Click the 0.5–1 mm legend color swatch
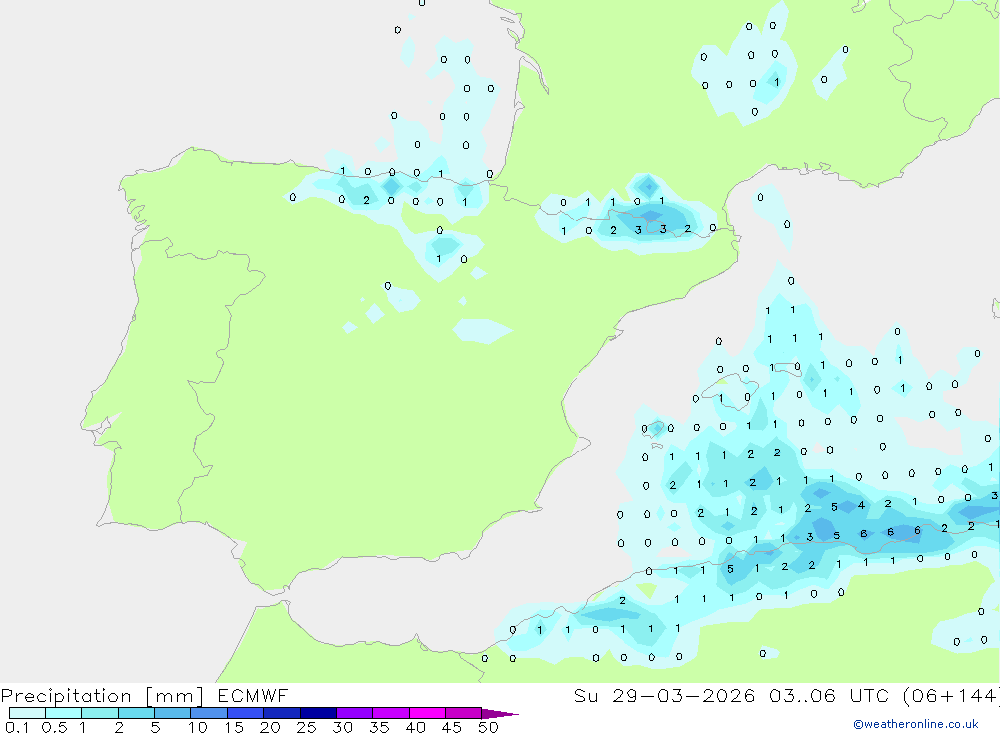Screen dimensions: 1000x733 pos(64,713)
